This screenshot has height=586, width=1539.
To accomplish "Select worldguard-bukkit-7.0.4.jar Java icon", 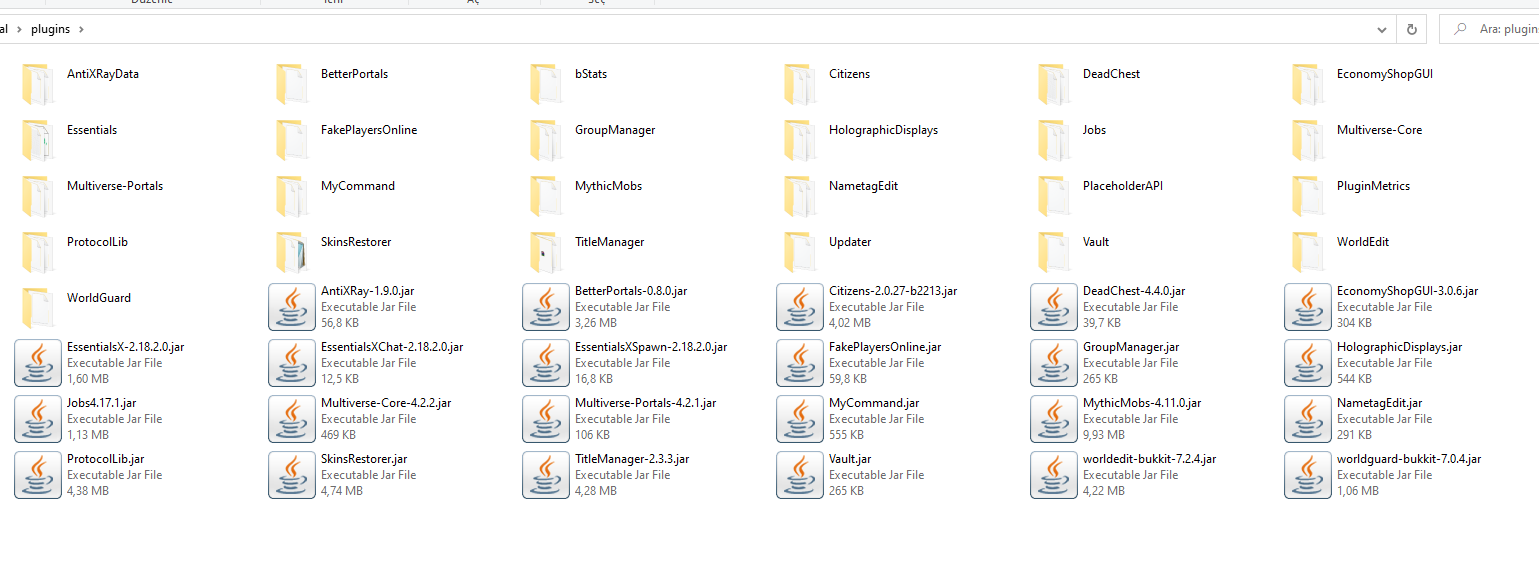I will (x=1307, y=475).
